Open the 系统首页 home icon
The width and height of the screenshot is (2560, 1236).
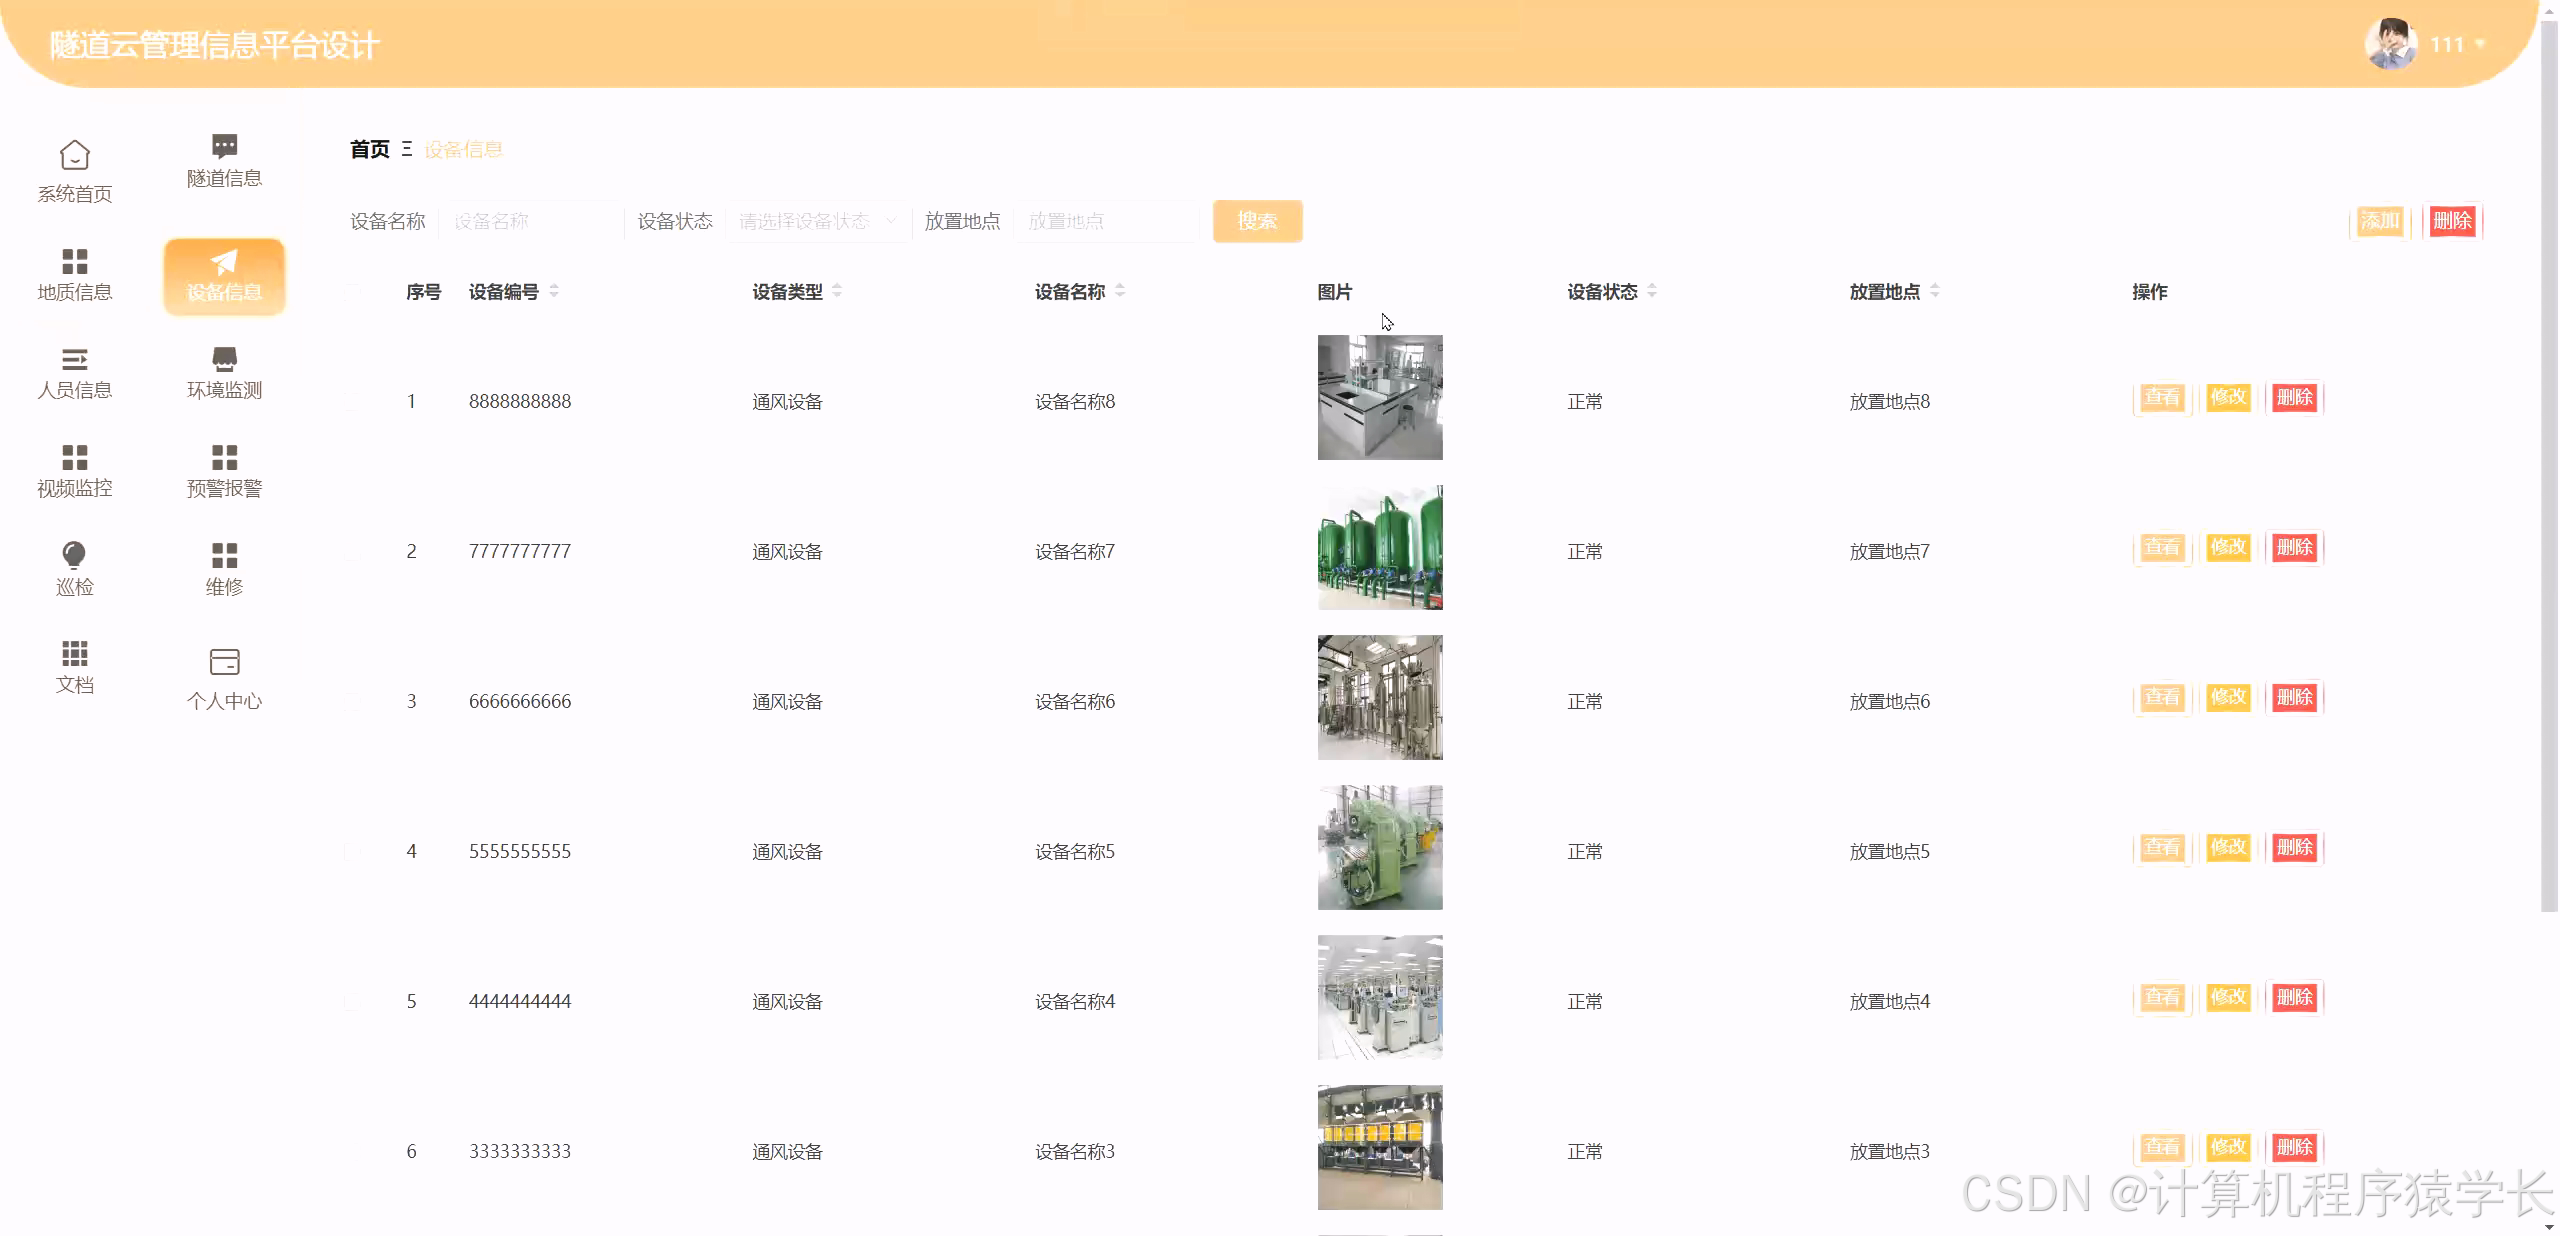[75, 155]
